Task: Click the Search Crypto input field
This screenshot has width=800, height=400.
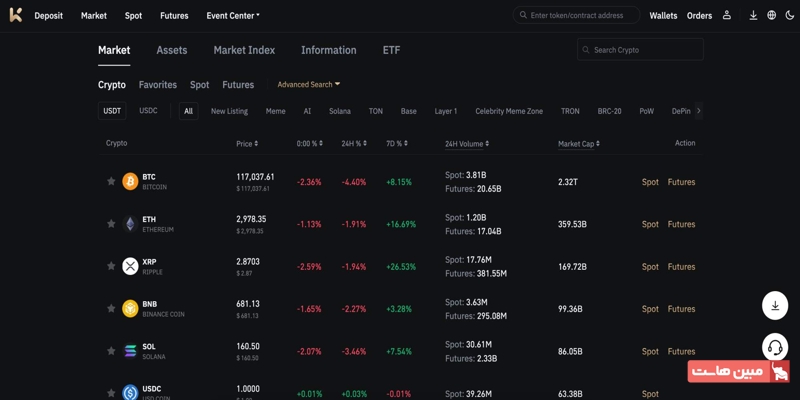Action: [645, 50]
